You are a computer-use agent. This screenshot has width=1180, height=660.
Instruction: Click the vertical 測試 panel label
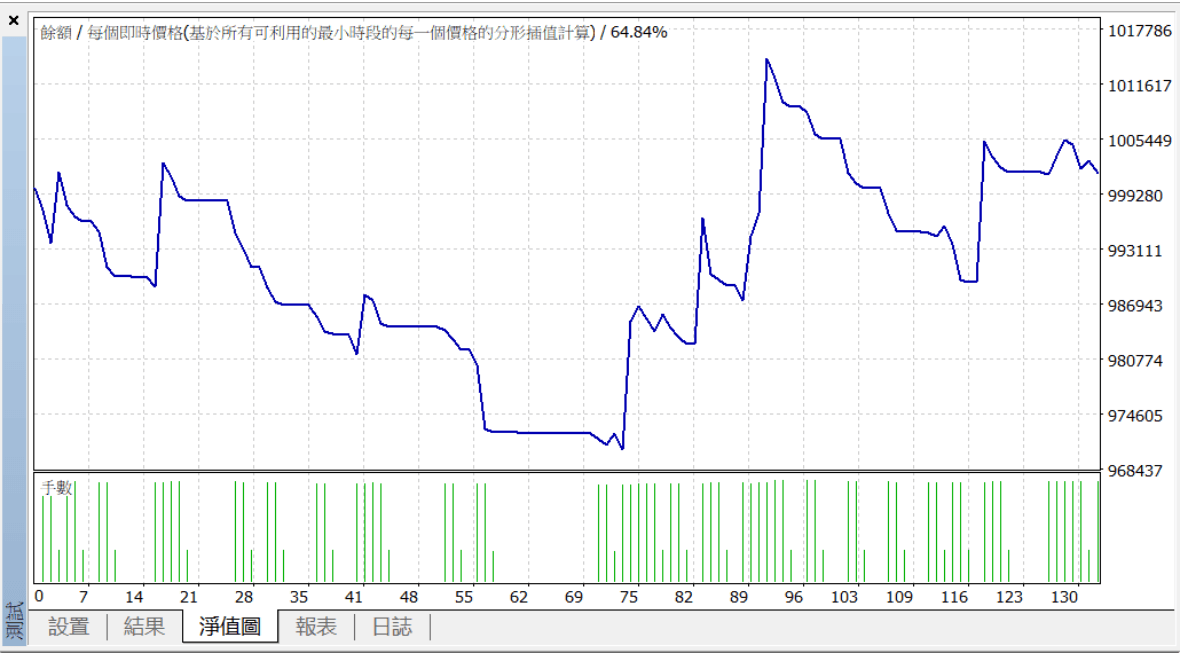pyautogui.click(x=14, y=620)
